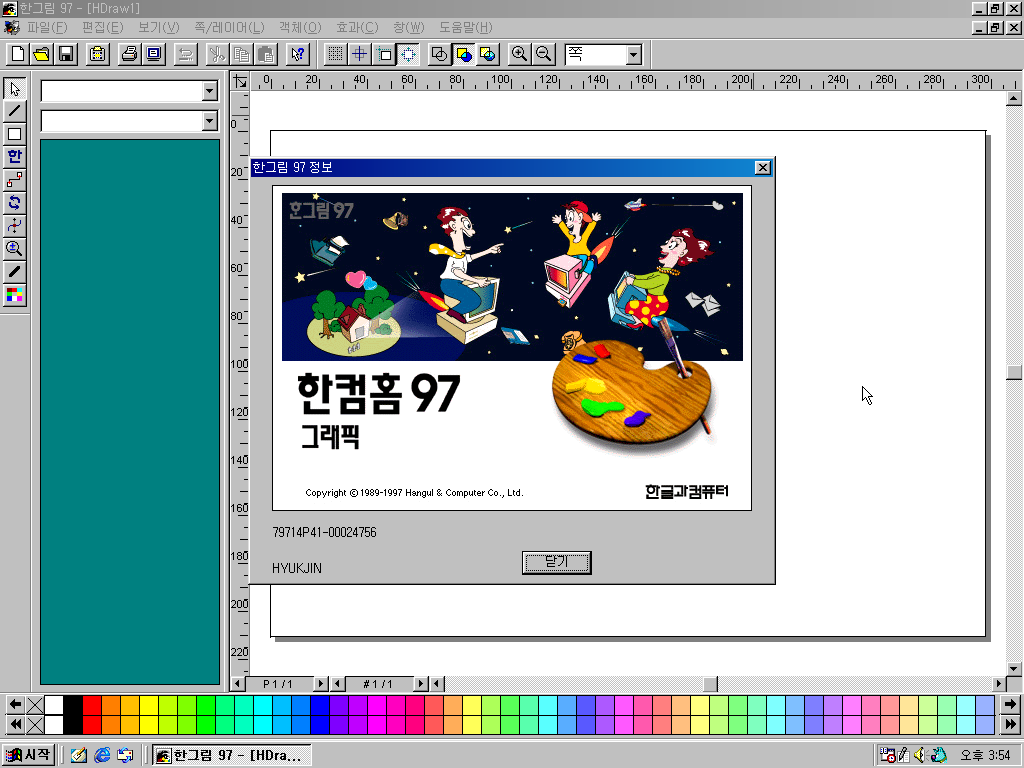Image resolution: width=1024 pixels, height=768 pixels.
Task: Select the 한 text tool
Action: point(14,157)
